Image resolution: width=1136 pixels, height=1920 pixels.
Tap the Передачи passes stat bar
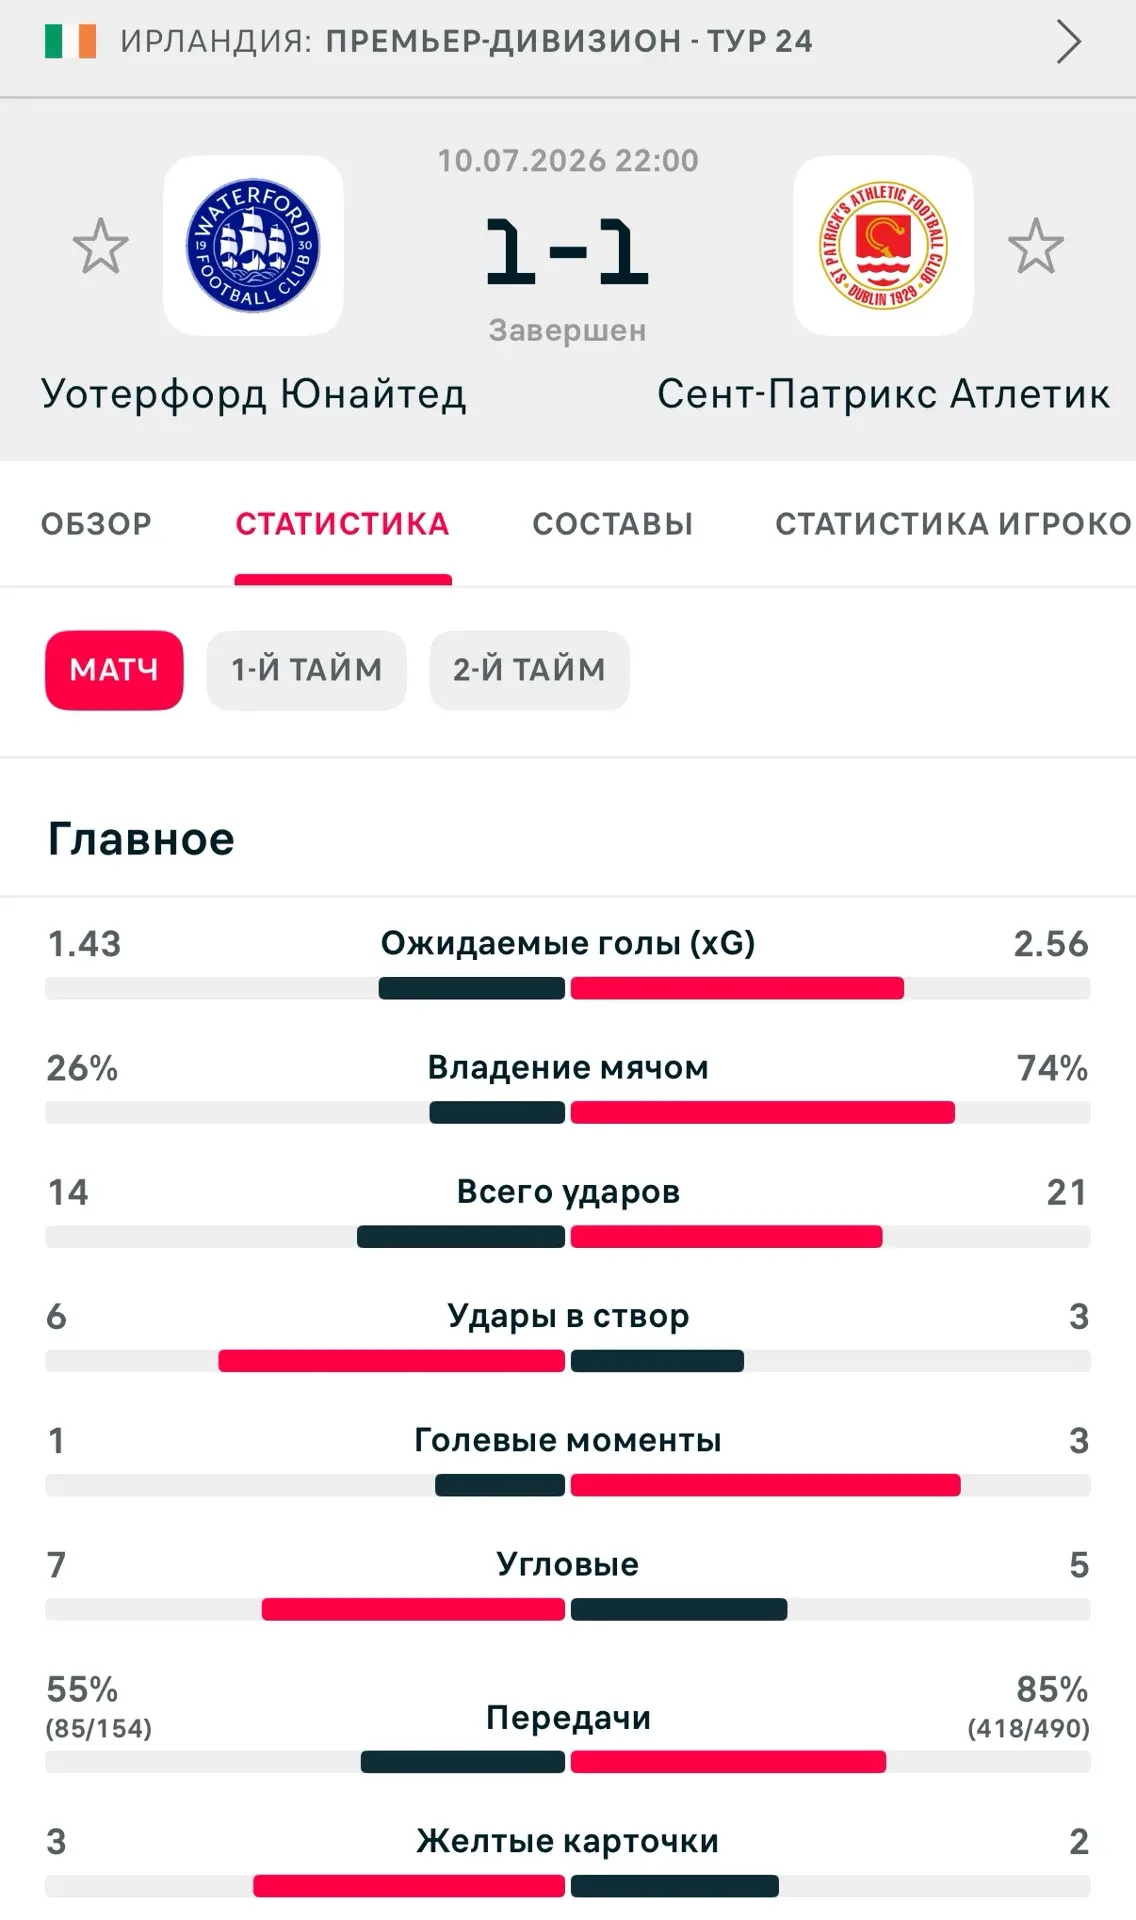568,1762
